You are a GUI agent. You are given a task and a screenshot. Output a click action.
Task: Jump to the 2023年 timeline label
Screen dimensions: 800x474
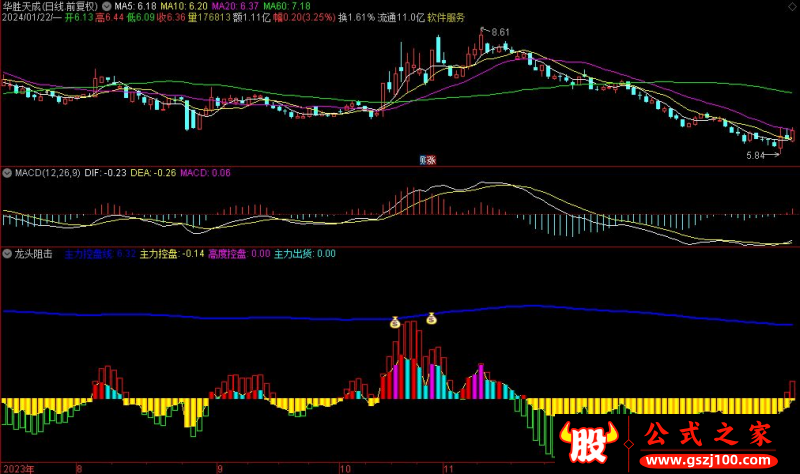[19, 467]
